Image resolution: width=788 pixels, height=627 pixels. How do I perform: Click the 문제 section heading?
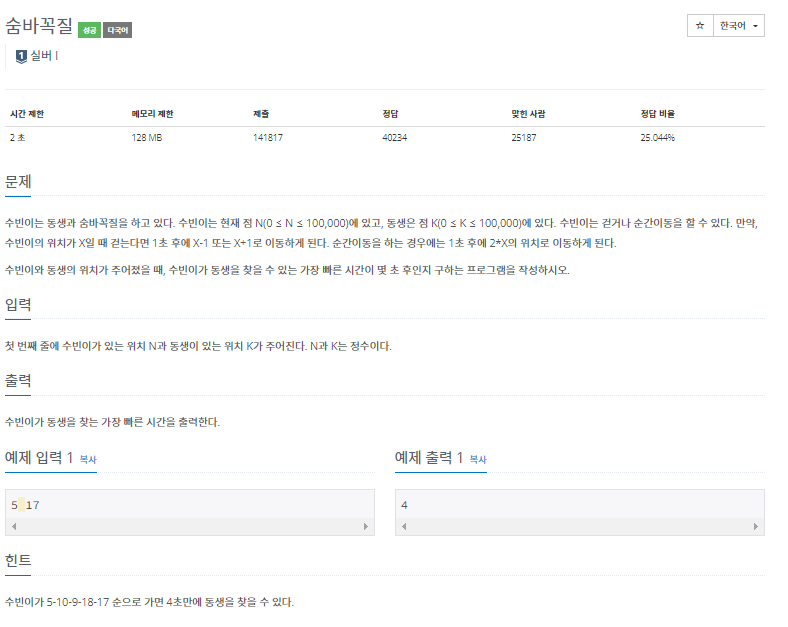click(x=18, y=181)
